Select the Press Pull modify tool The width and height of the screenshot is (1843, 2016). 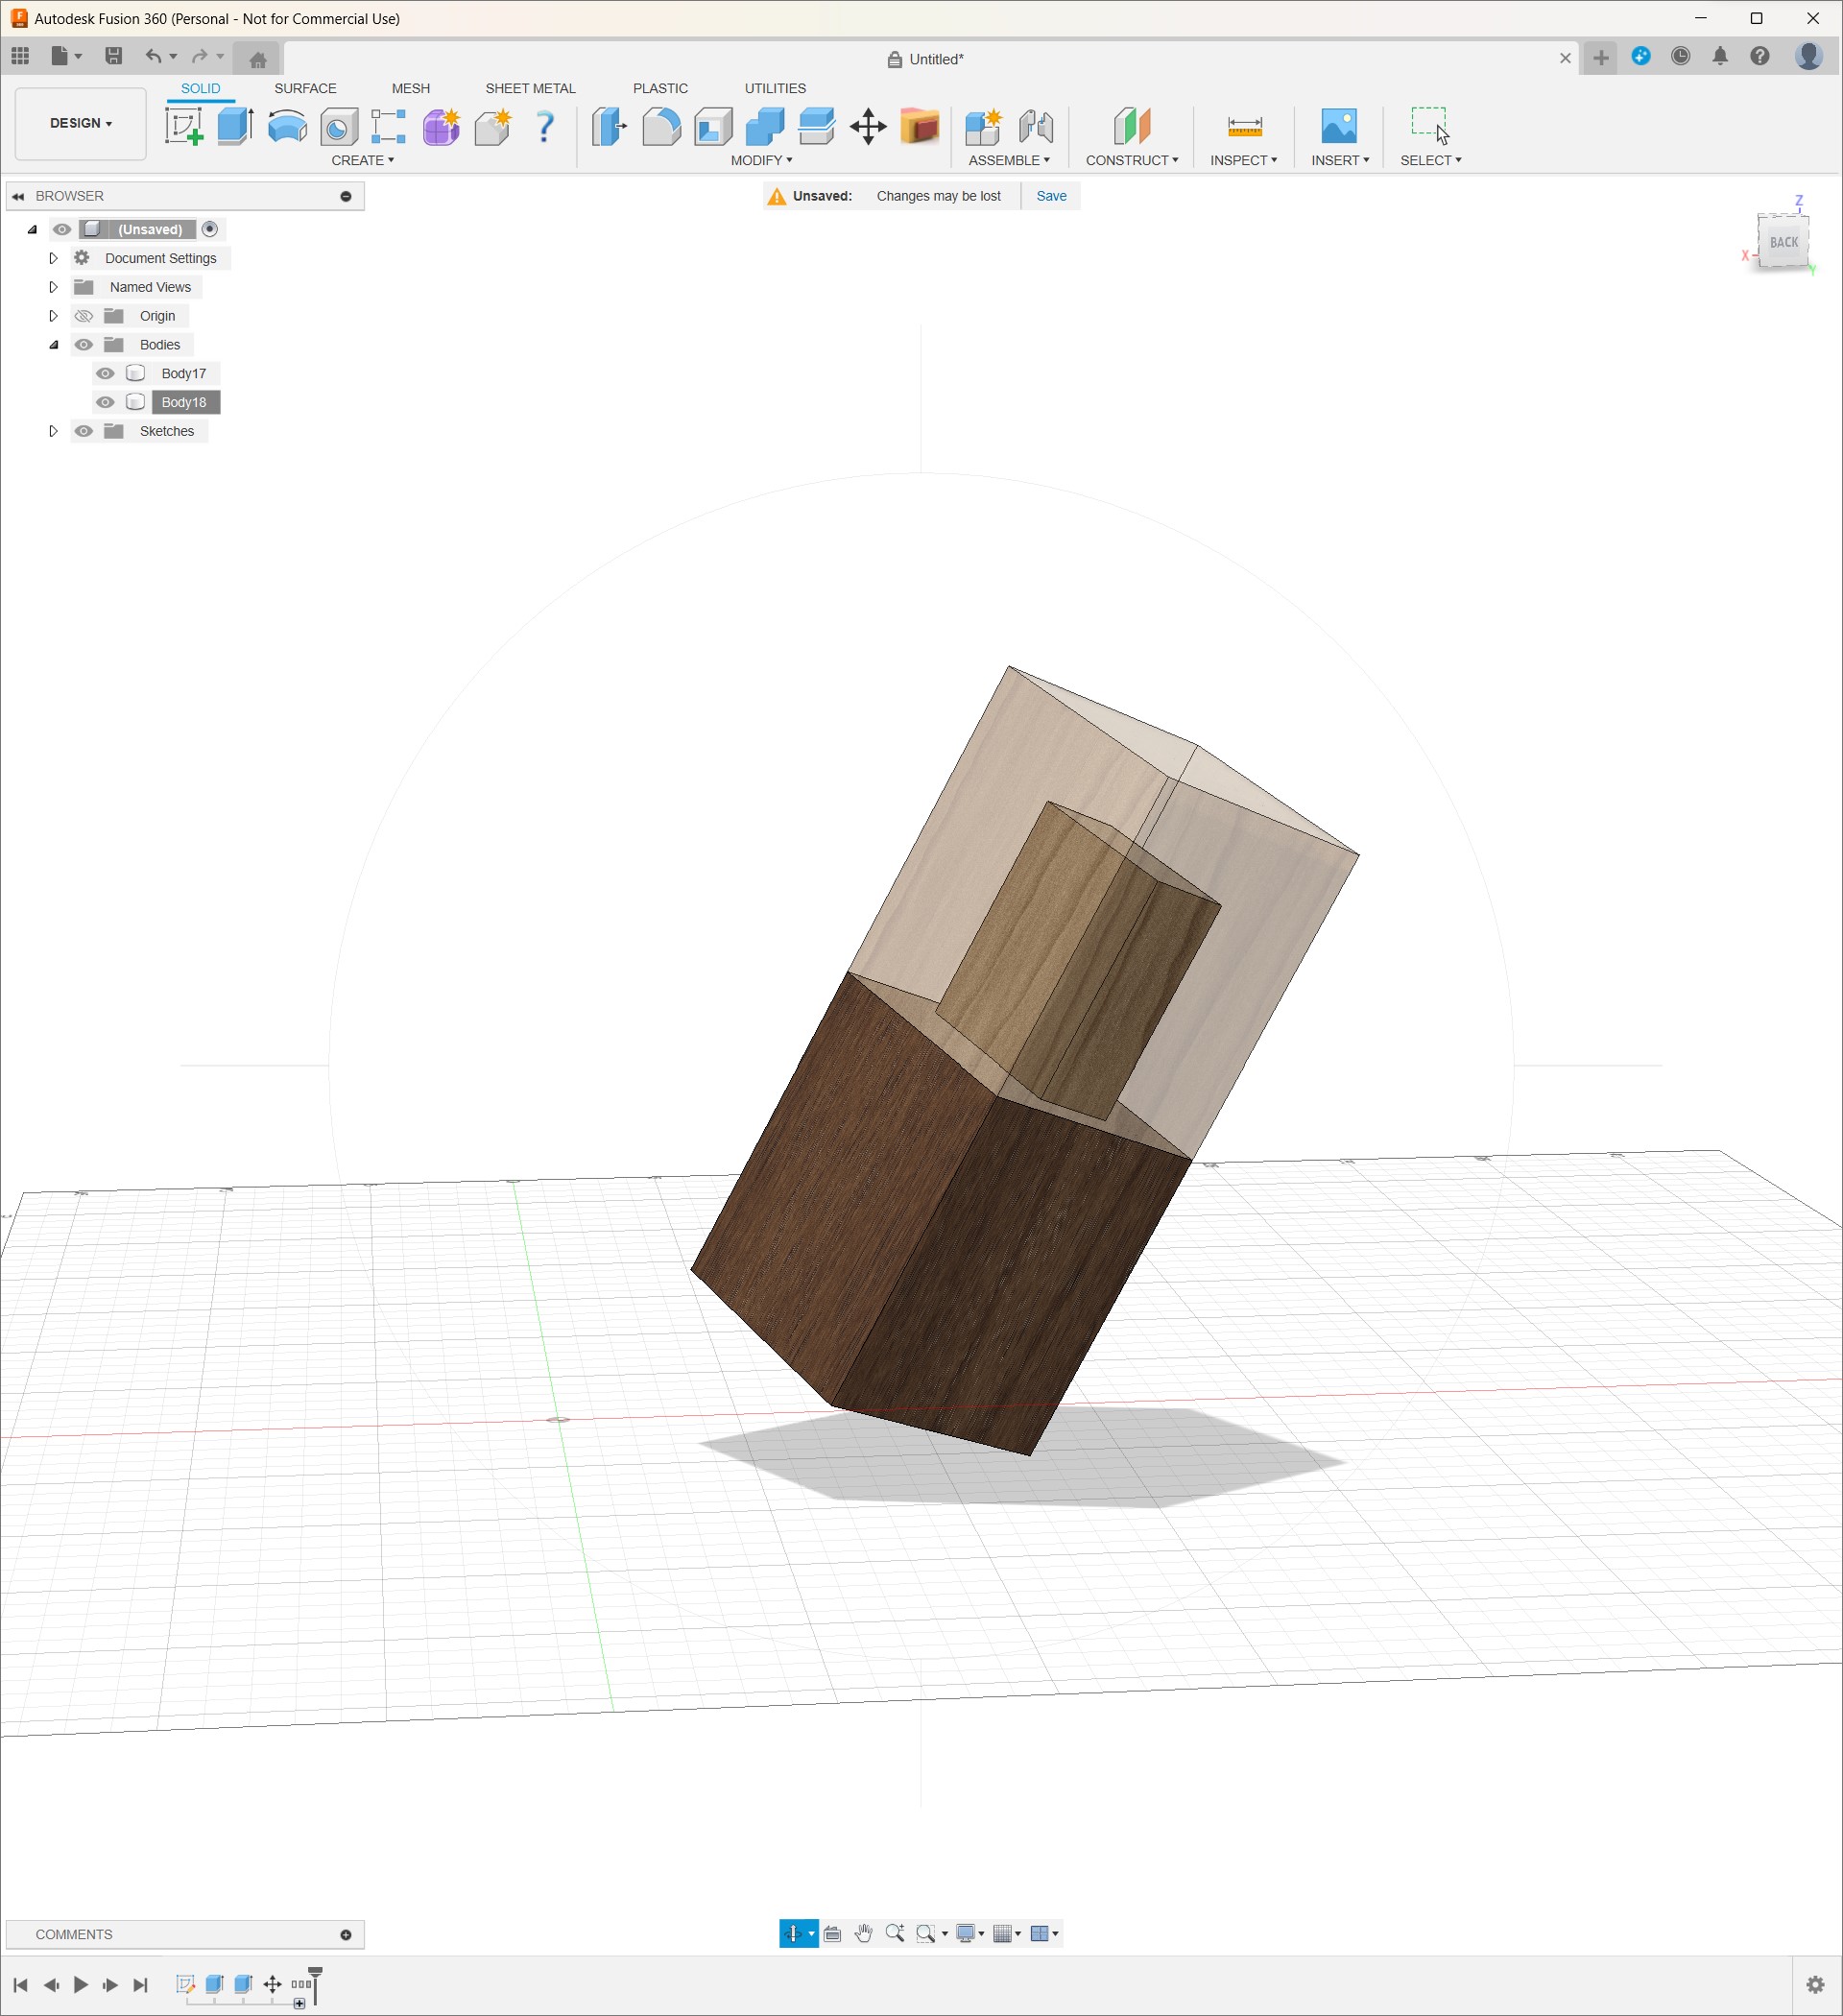(609, 128)
